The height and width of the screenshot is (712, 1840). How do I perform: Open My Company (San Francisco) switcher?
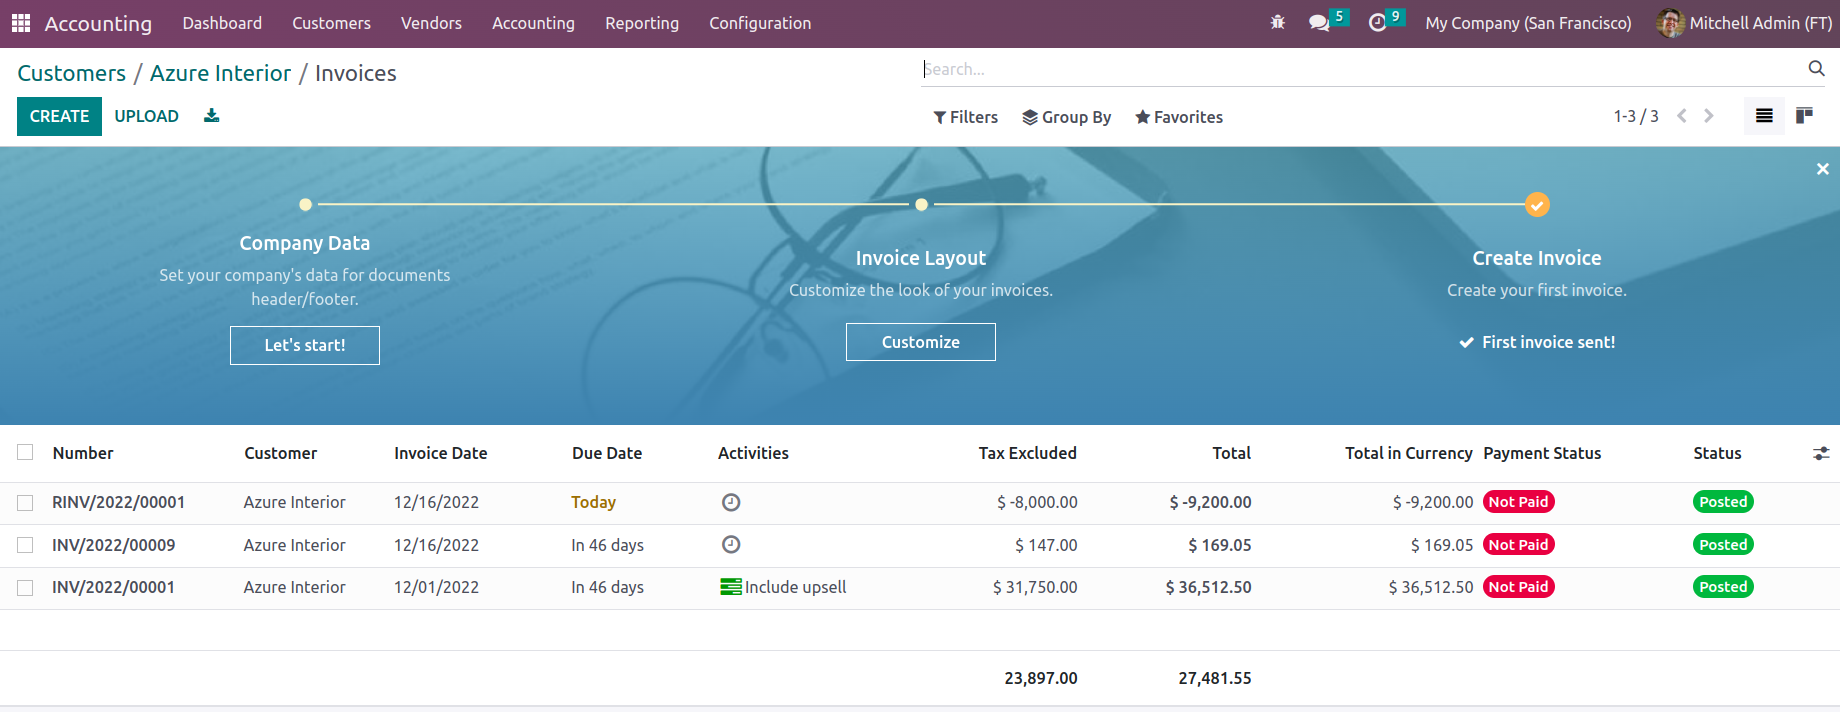point(1528,23)
